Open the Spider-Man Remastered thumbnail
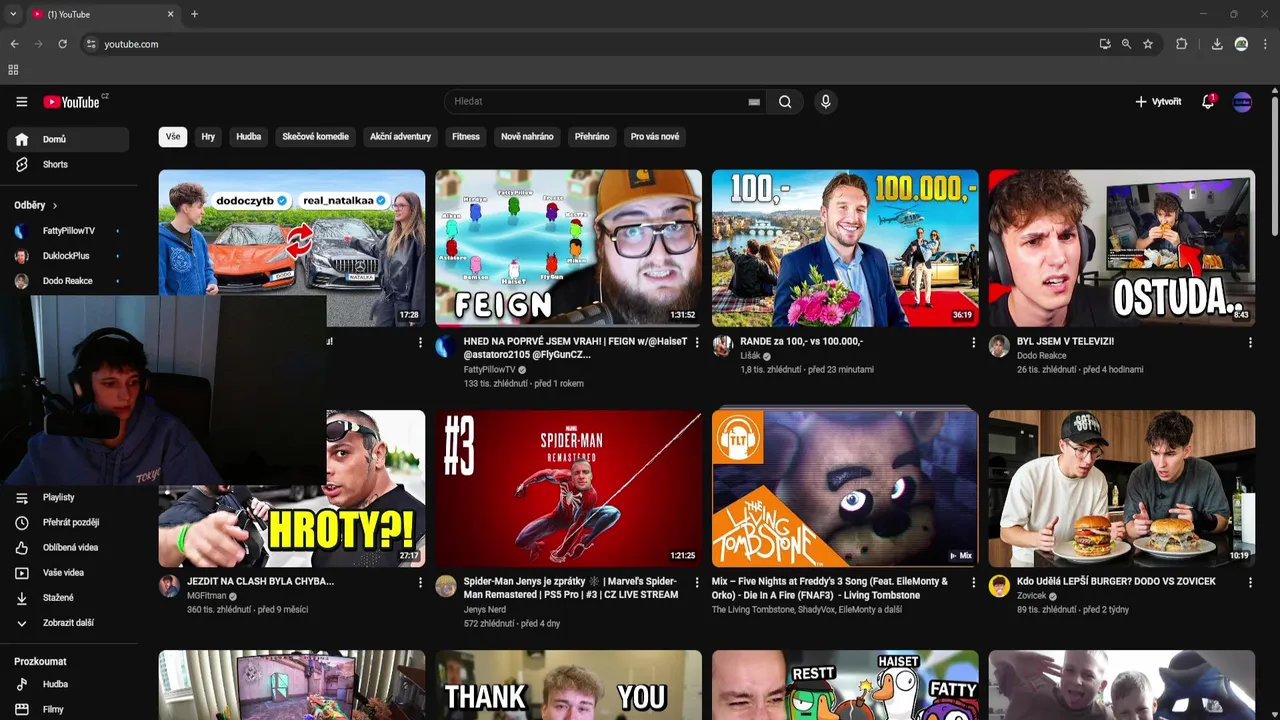 [x=568, y=489]
